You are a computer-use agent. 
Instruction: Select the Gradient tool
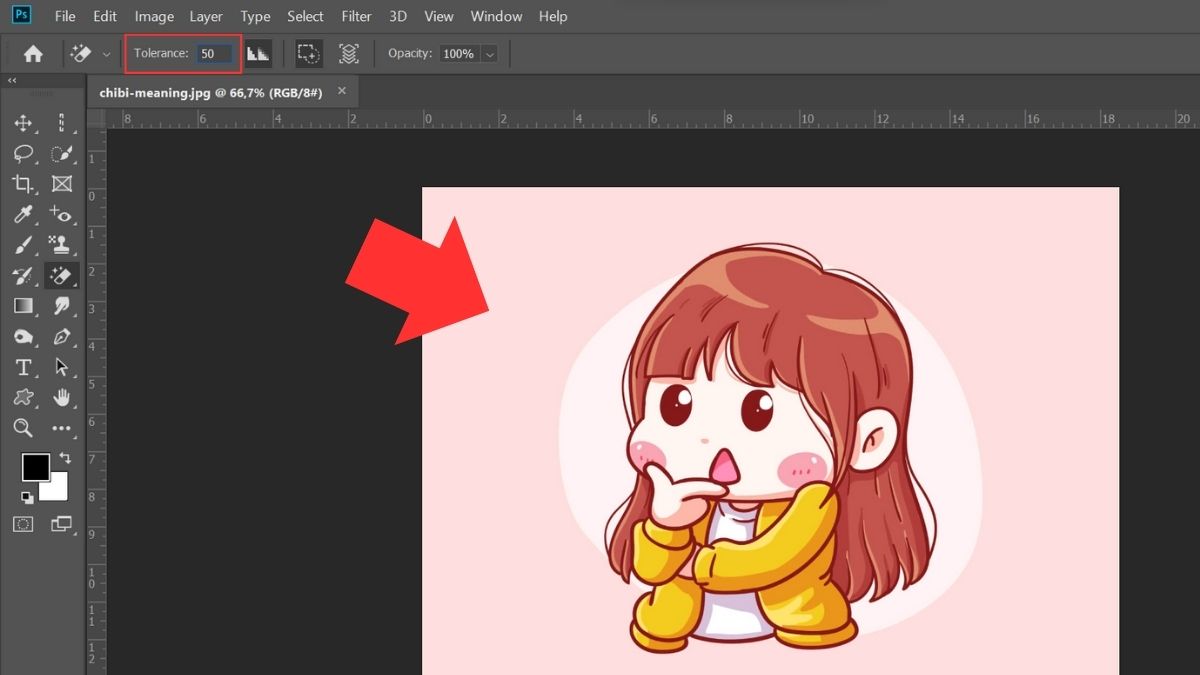22,306
